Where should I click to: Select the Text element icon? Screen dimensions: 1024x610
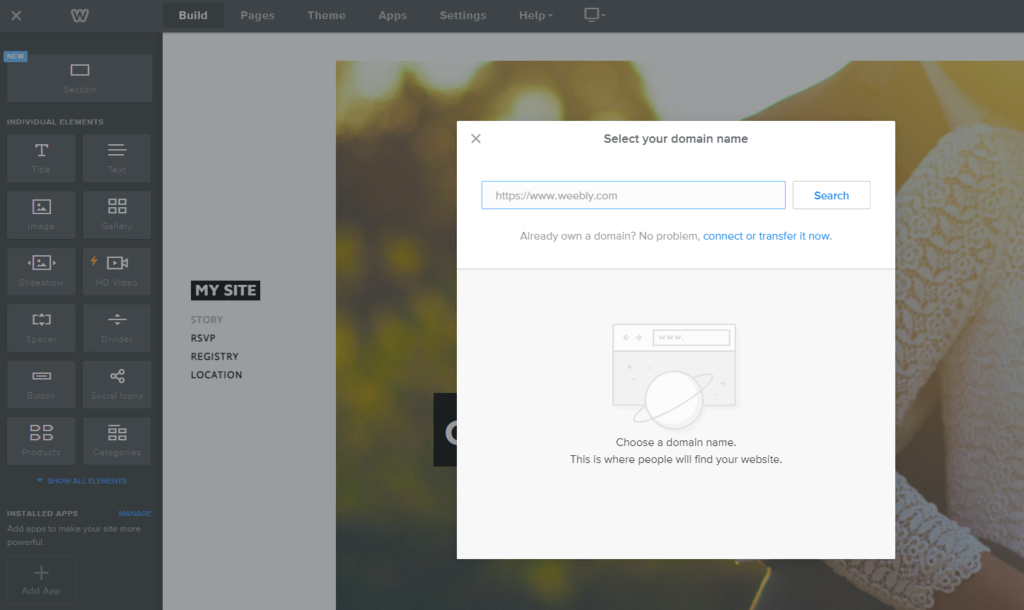coord(116,158)
